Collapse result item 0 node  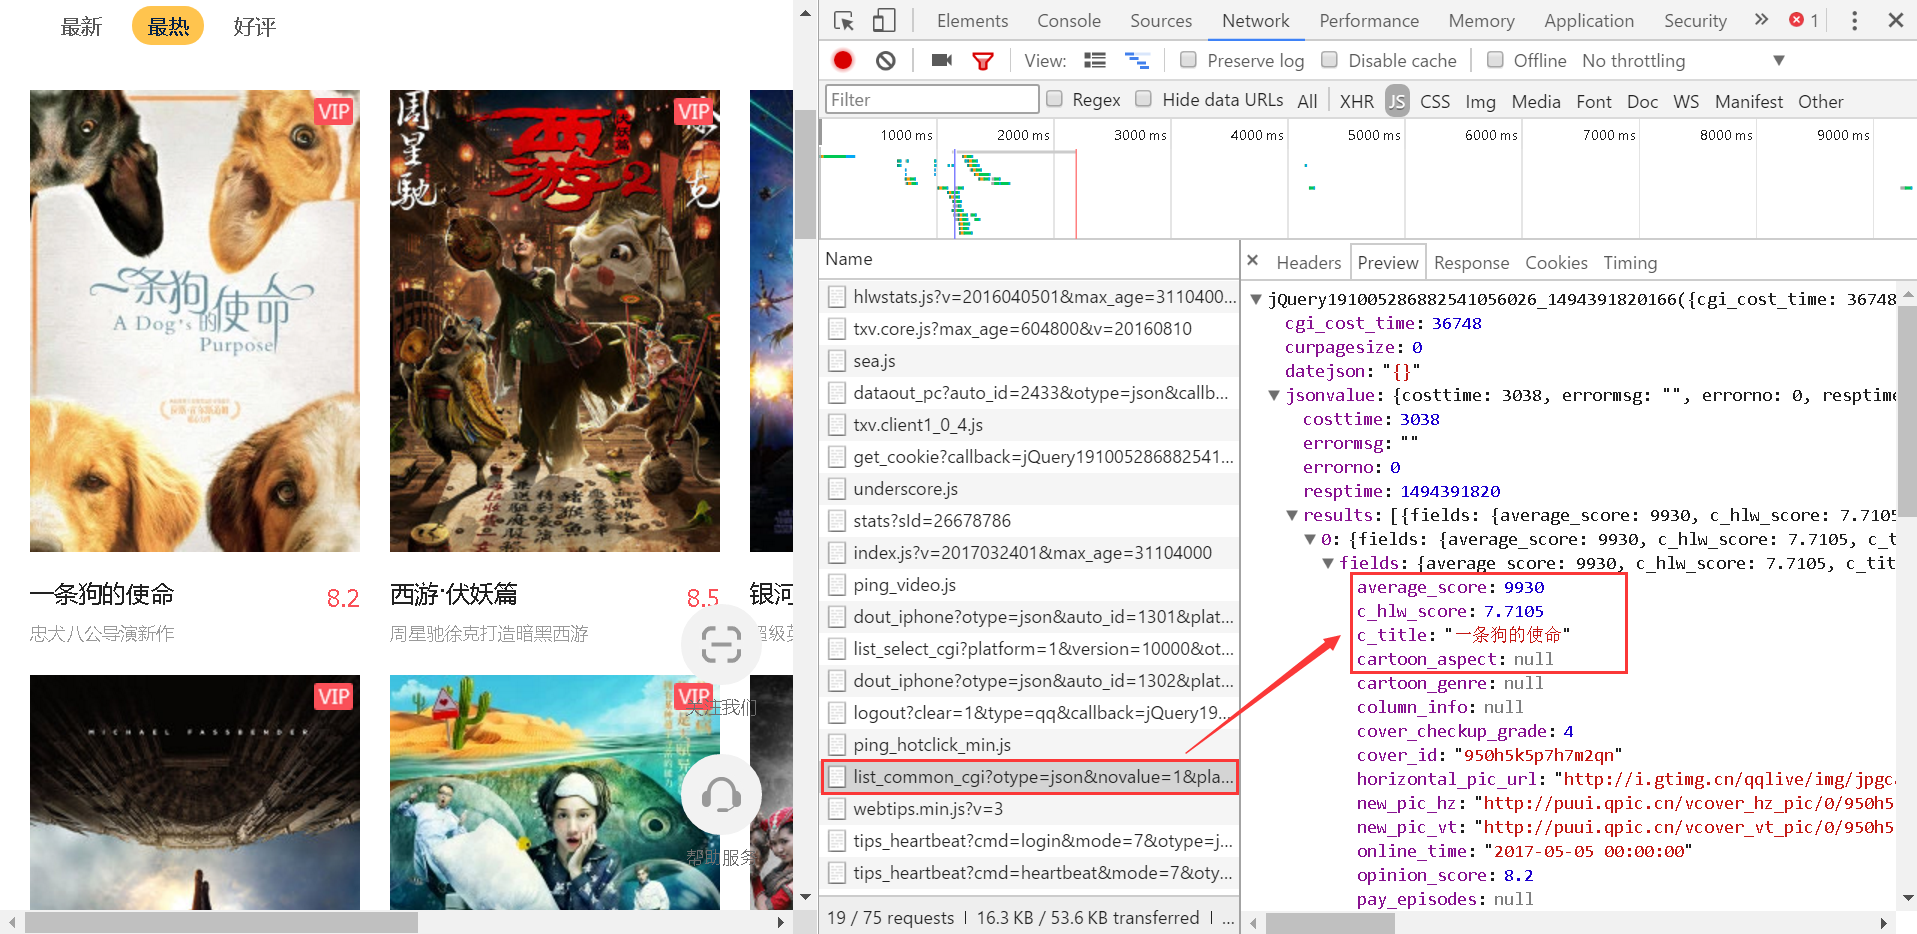[x=1310, y=539]
